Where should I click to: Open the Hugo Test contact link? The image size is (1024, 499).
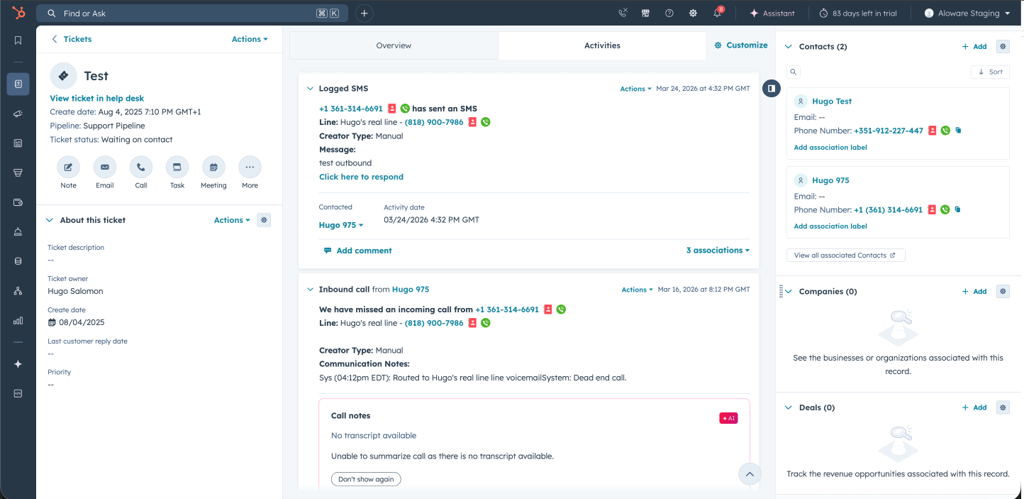(831, 101)
